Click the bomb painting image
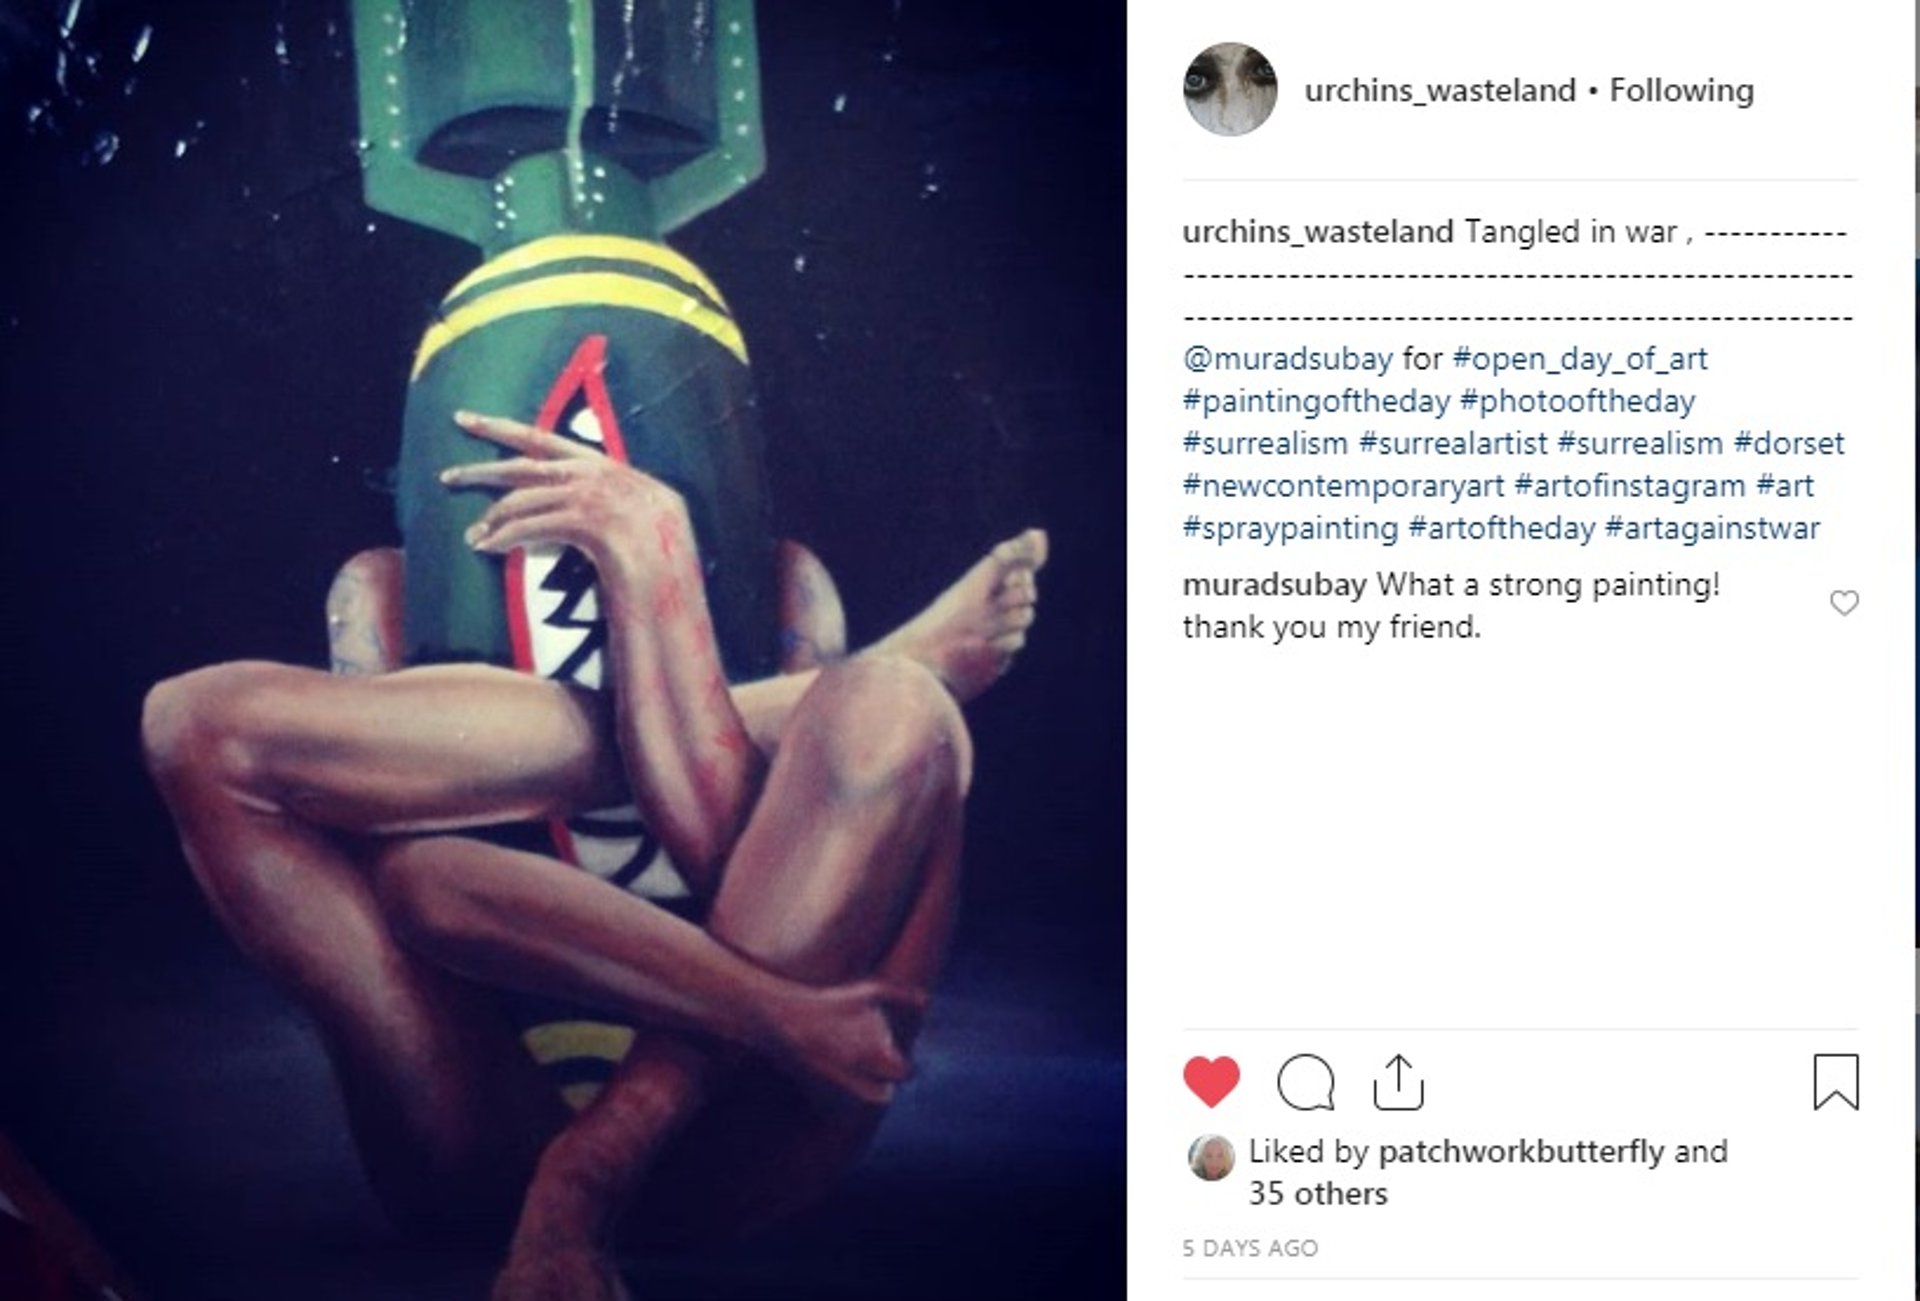 click(x=563, y=650)
